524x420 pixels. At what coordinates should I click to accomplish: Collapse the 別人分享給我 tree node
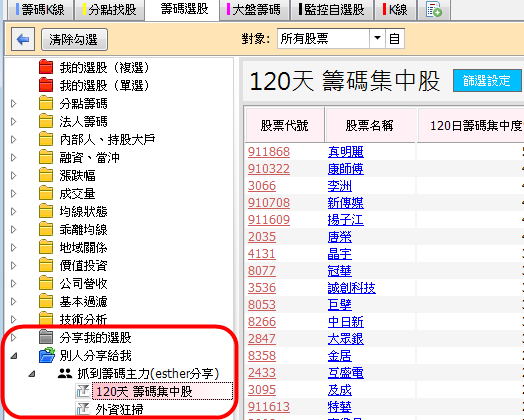[14, 356]
